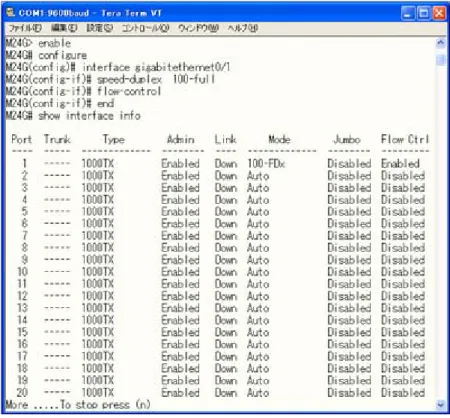The height and width of the screenshot is (418, 450).
Task: Maximize the Tera Term window
Action: tap(424, 13)
